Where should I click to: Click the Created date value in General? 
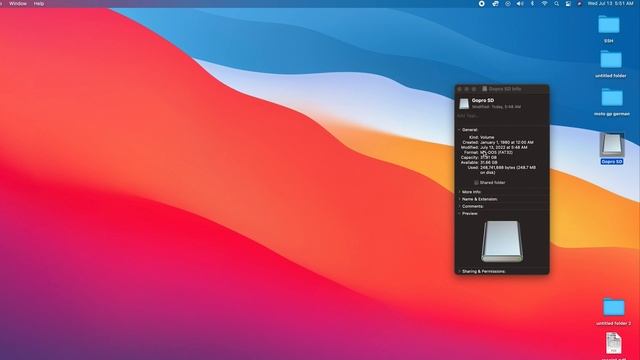click(x=507, y=142)
